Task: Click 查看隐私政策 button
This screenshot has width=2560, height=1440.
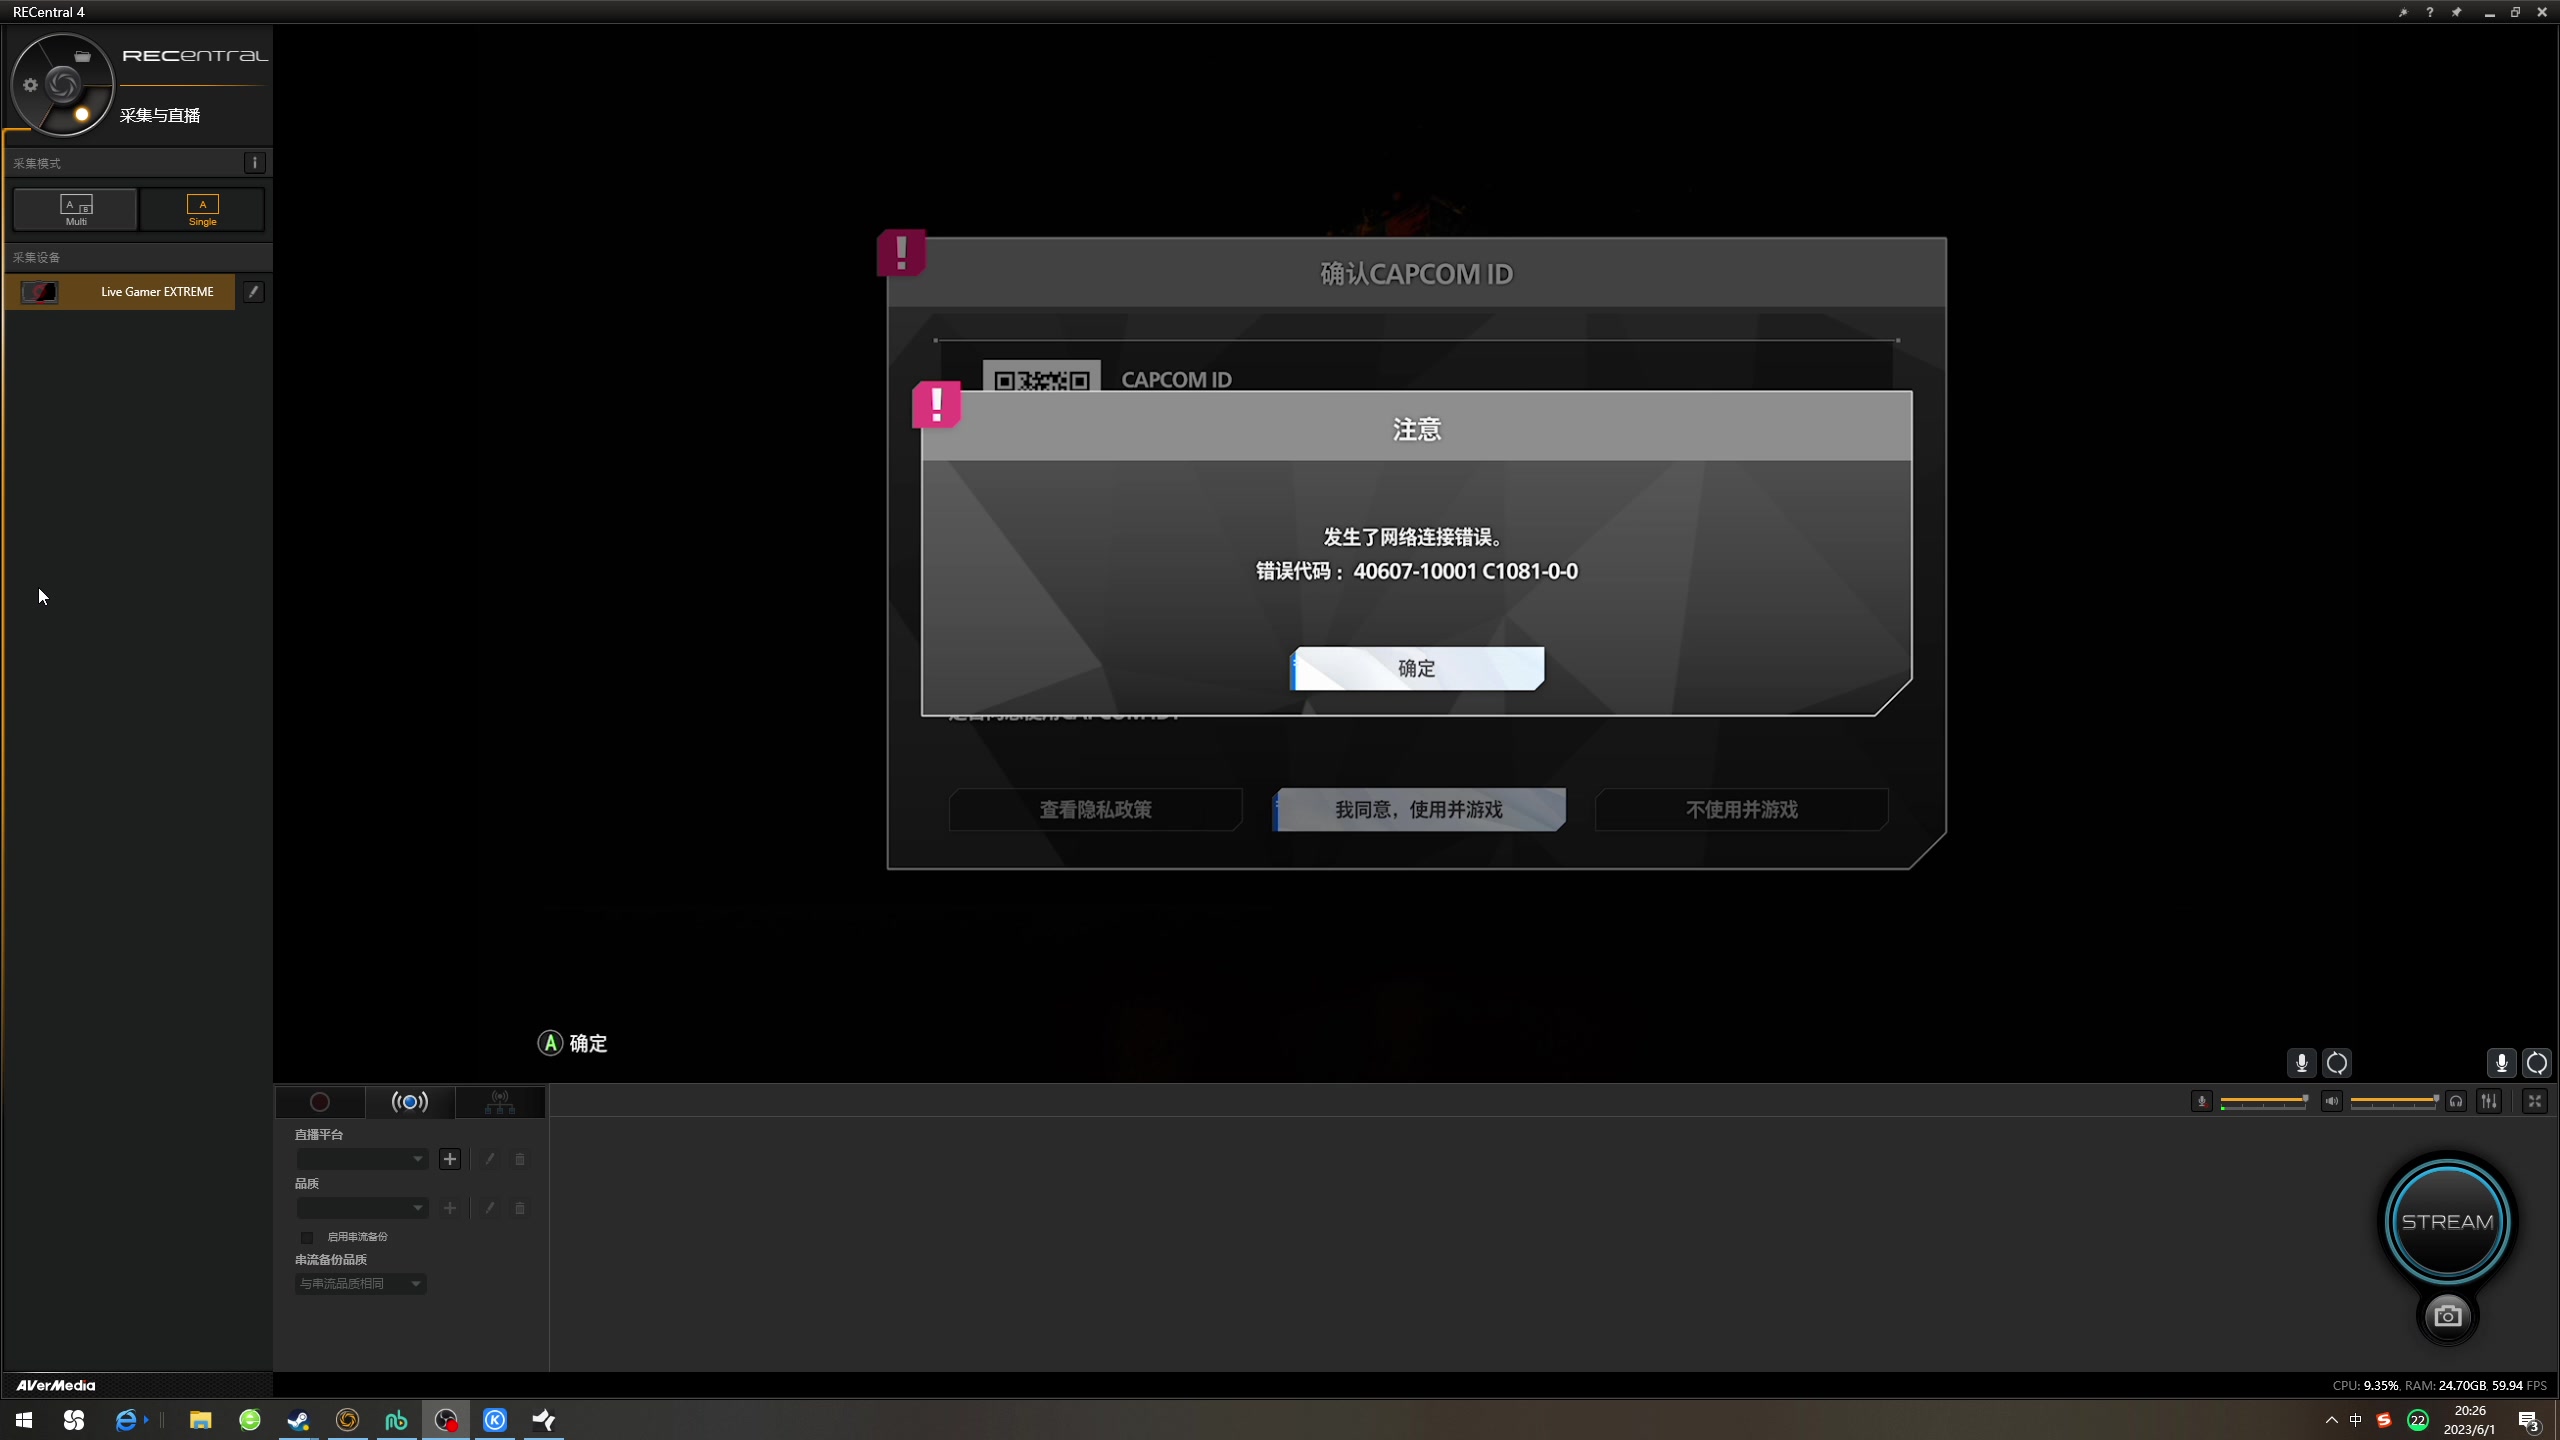Action: click(1096, 810)
